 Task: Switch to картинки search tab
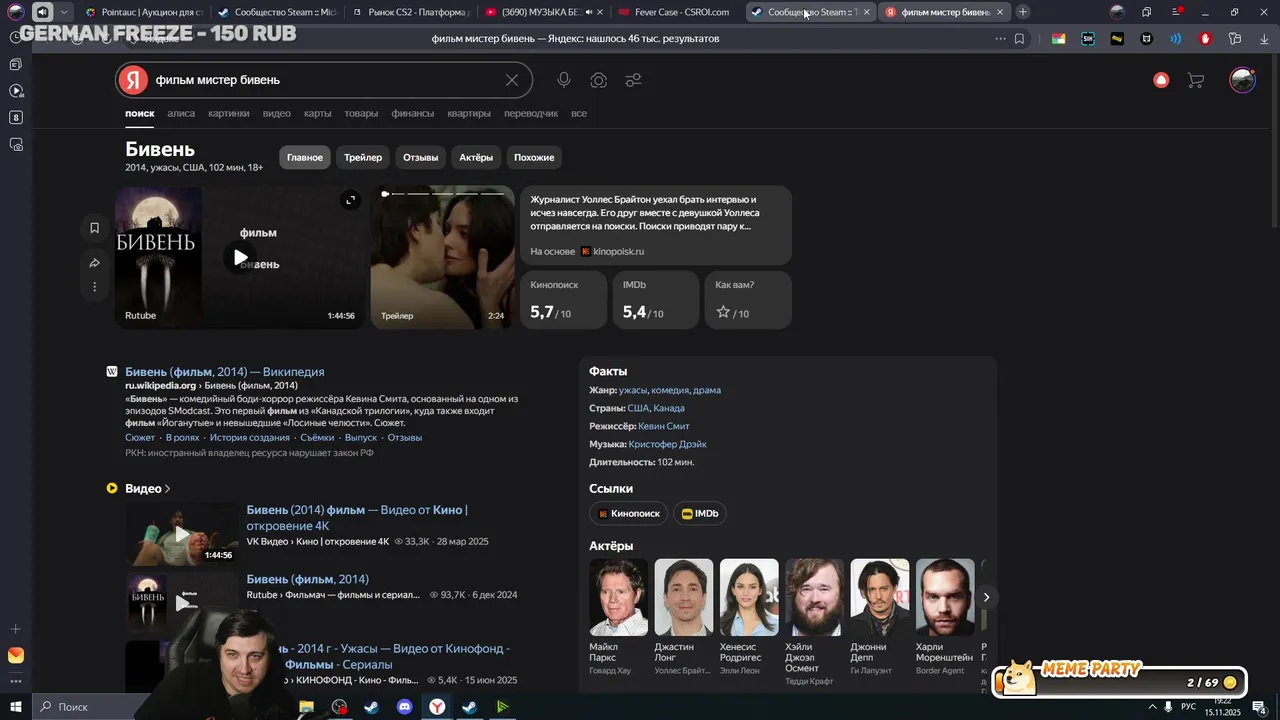pos(229,114)
